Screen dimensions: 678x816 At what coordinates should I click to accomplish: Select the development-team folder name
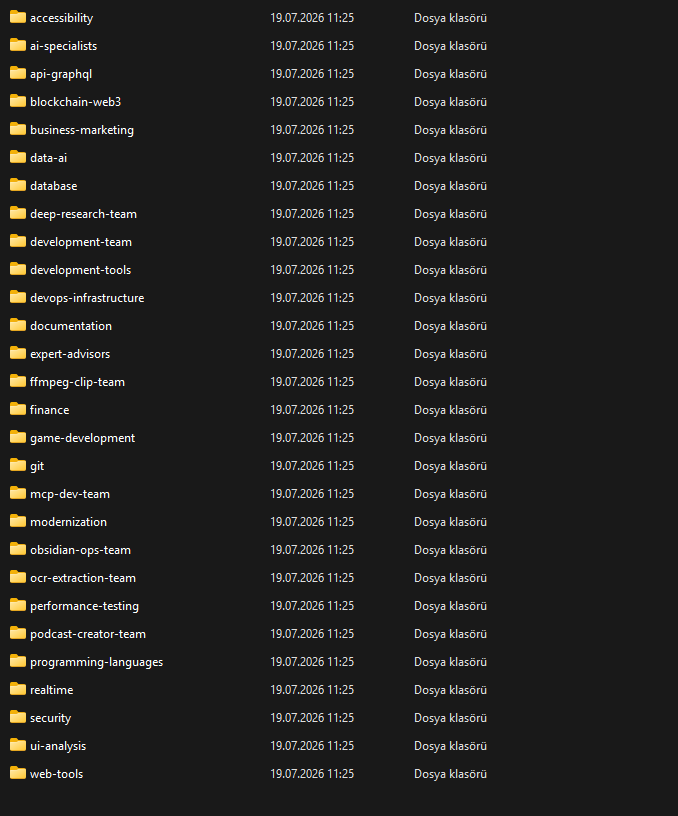pos(81,242)
